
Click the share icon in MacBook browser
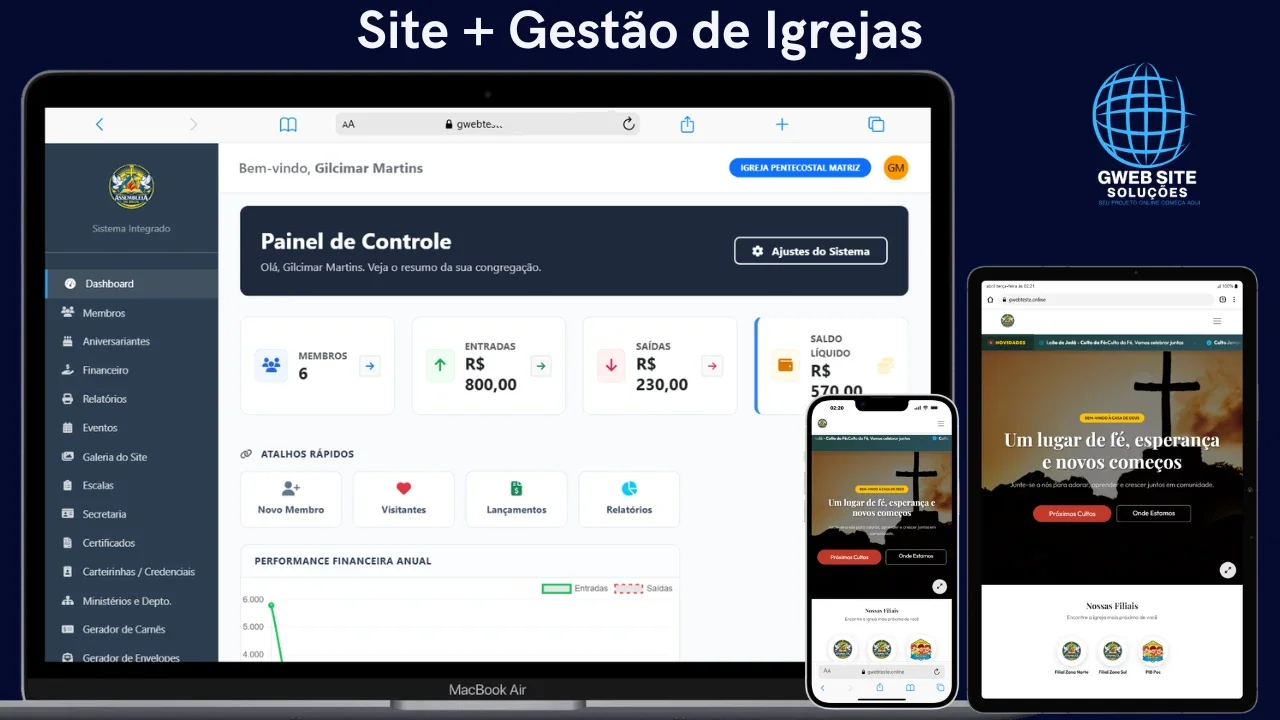(687, 124)
